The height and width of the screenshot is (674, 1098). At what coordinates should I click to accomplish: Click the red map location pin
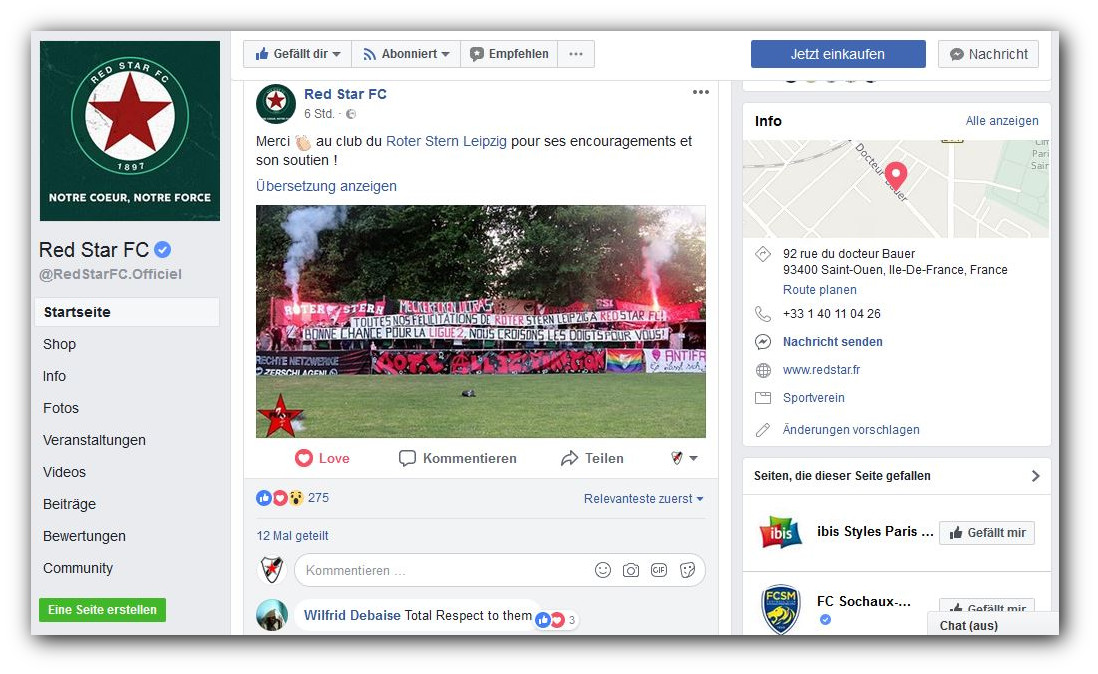895,176
